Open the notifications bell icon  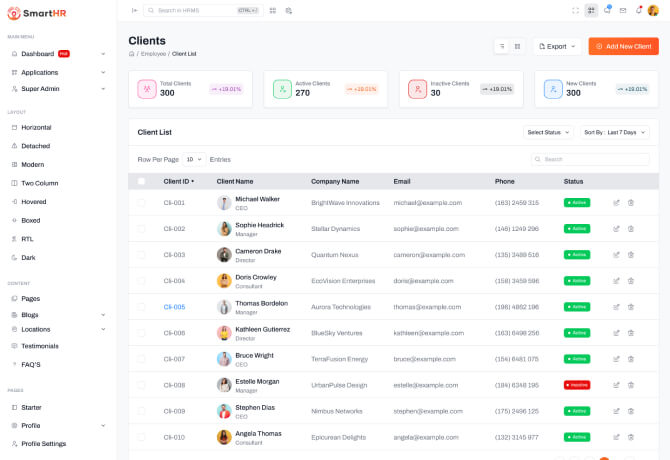[x=637, y=10]
